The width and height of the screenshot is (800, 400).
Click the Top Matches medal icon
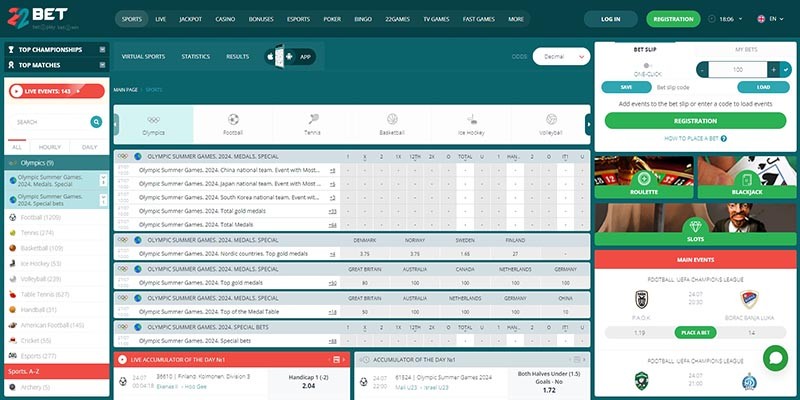[x=11, y=65]
